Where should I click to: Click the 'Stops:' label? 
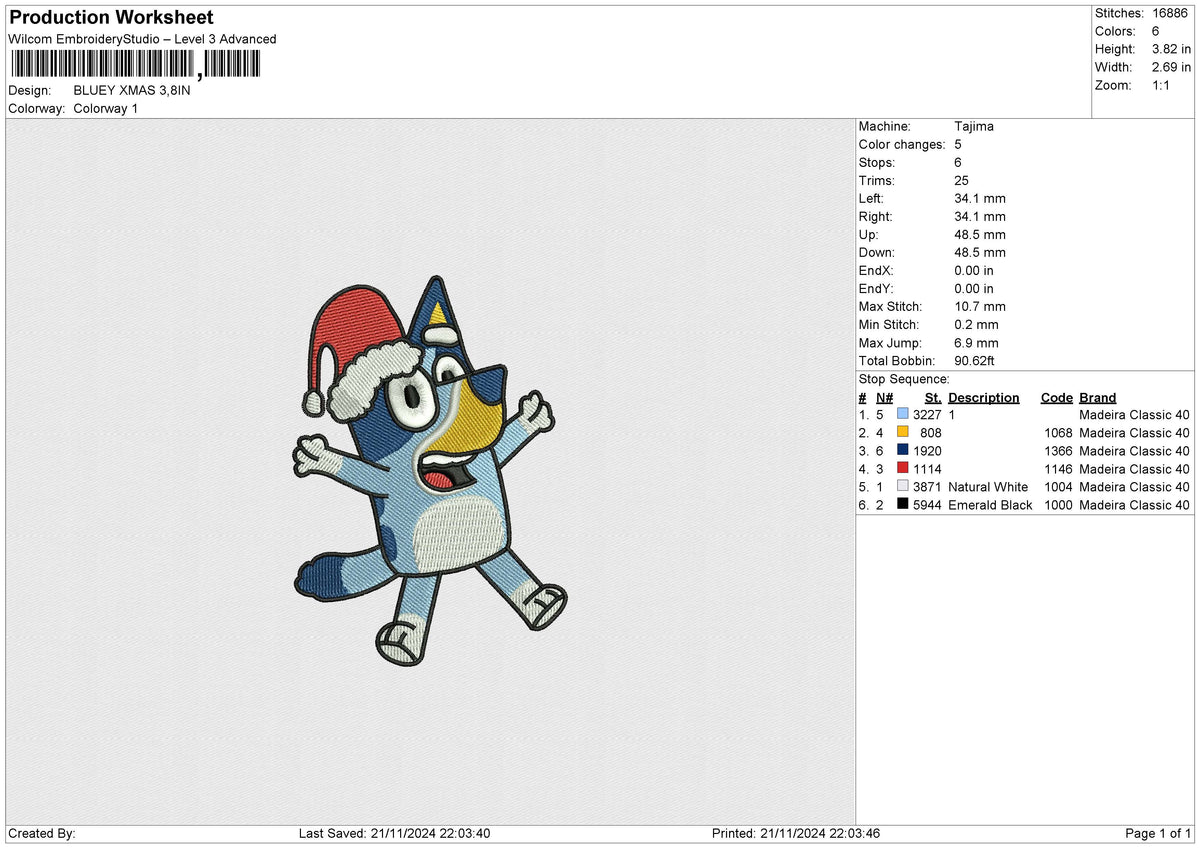(x=877, y=162)
